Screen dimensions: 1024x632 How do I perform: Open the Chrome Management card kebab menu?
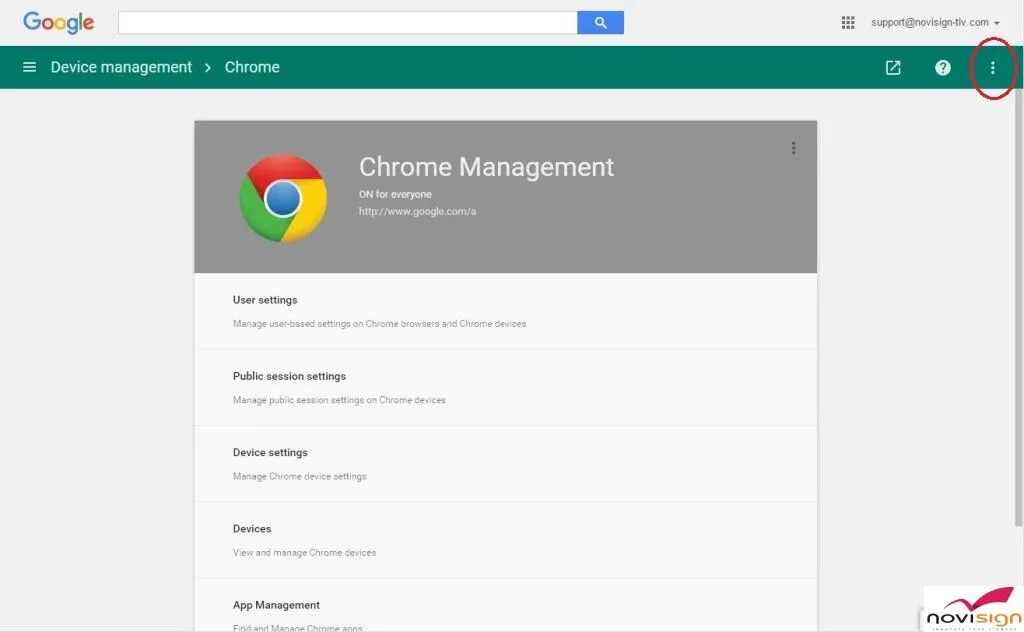click(793, 147)
